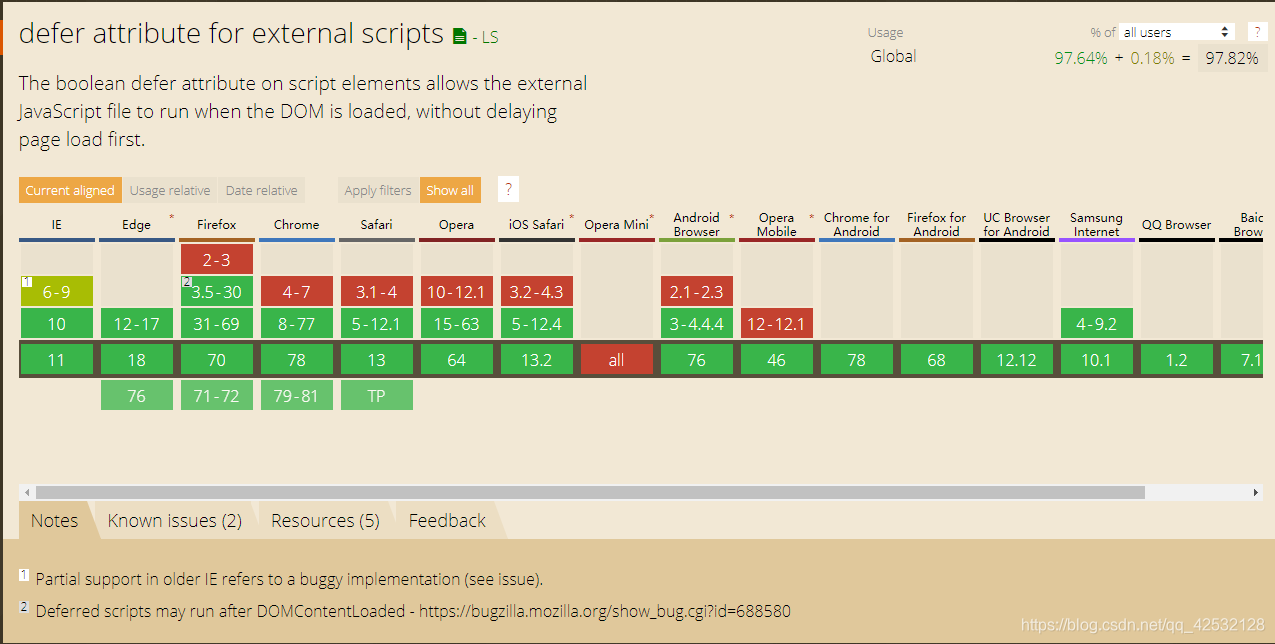Click the Chrome browser column header
1275x644 pixels.
click(x=297, y=225)
